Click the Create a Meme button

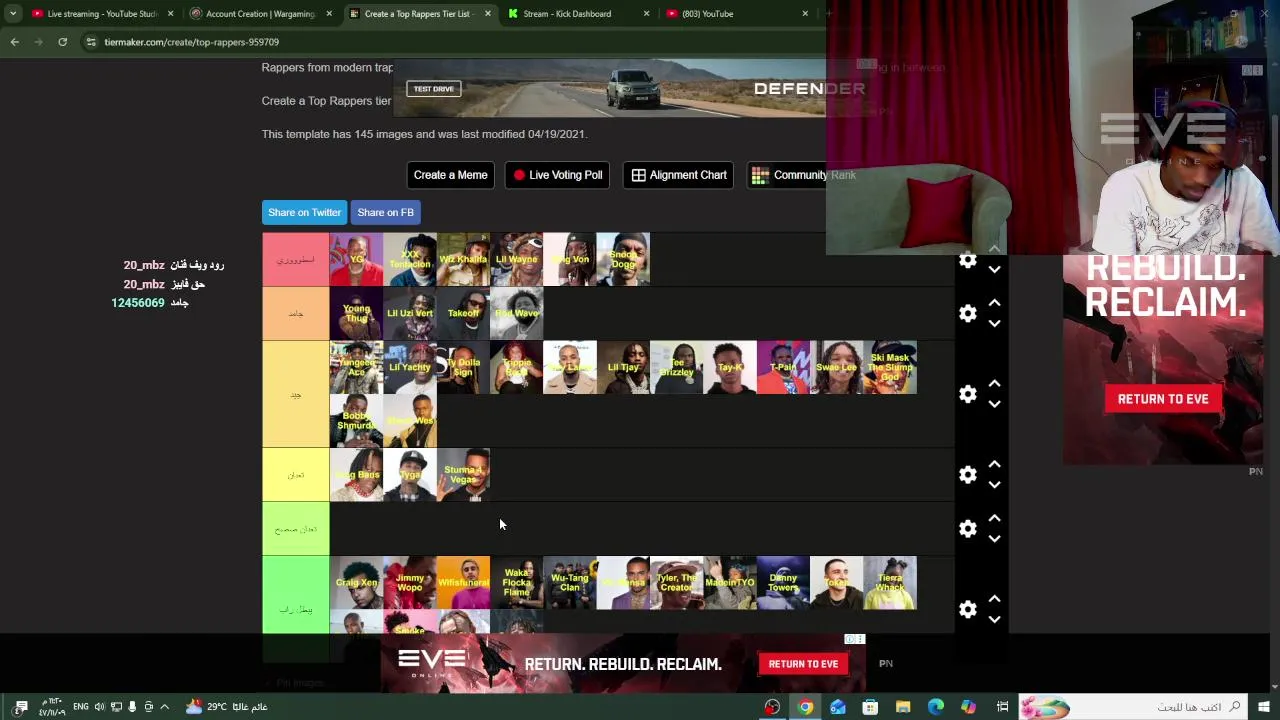451,175
